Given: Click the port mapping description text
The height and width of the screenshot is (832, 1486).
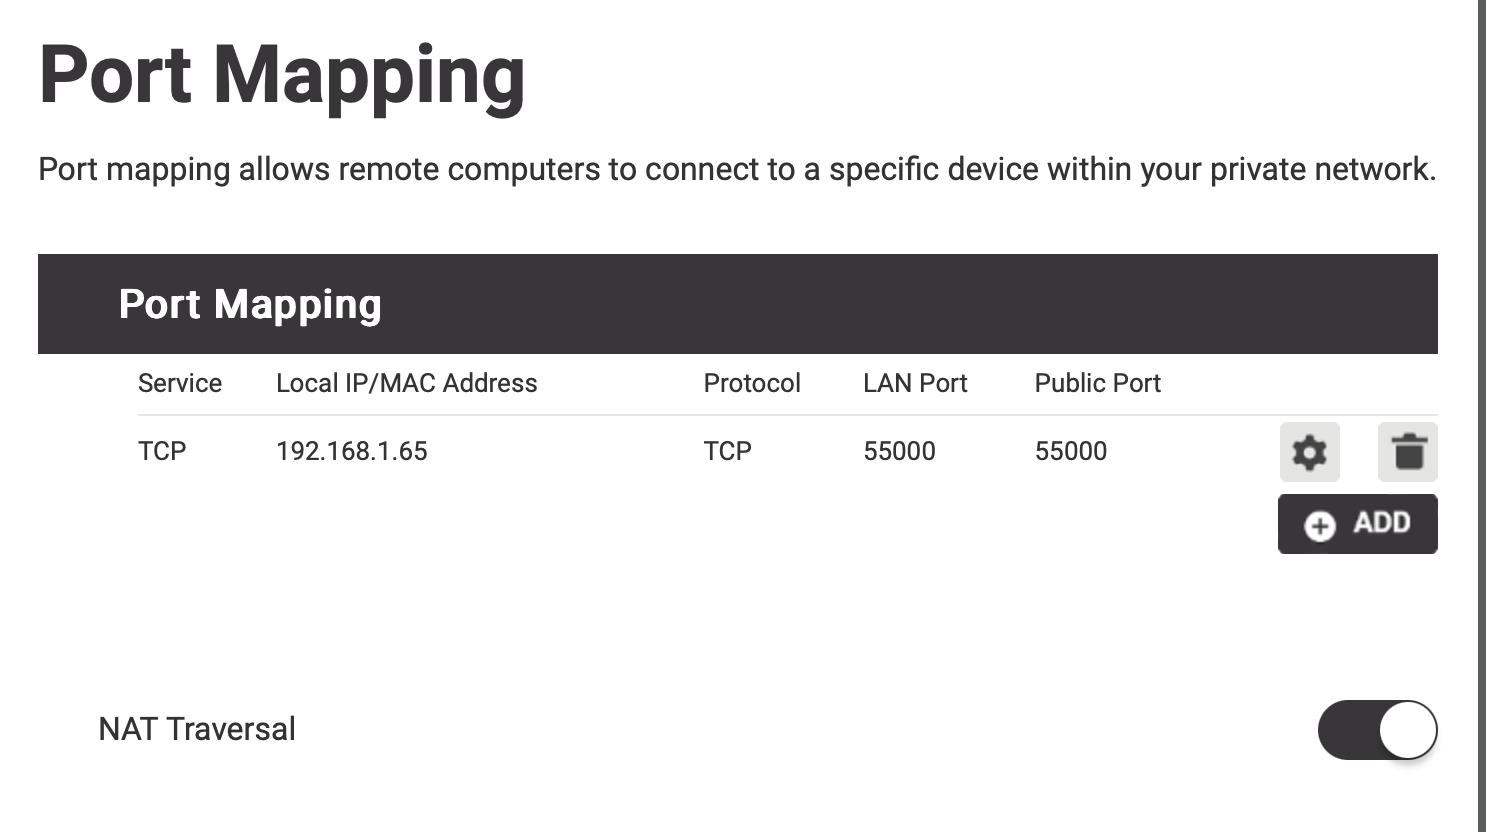Looking at the screenshot, I should coord(737,169).
